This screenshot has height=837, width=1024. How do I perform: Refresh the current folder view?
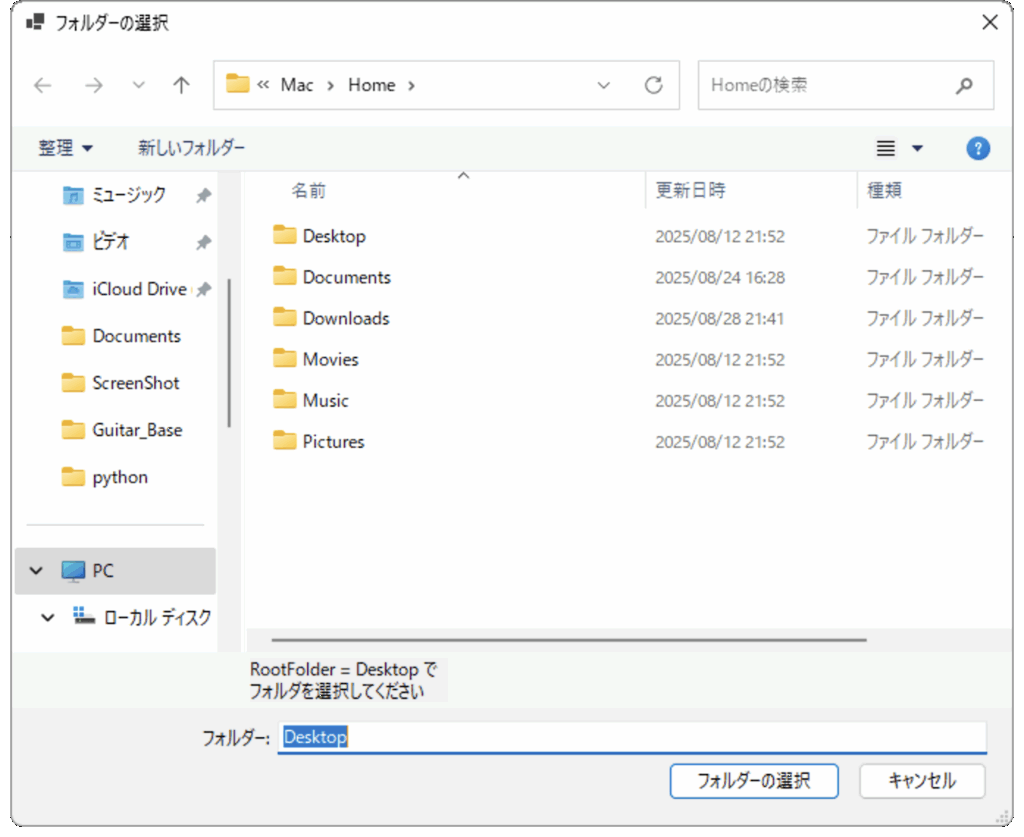click(655, 85)
